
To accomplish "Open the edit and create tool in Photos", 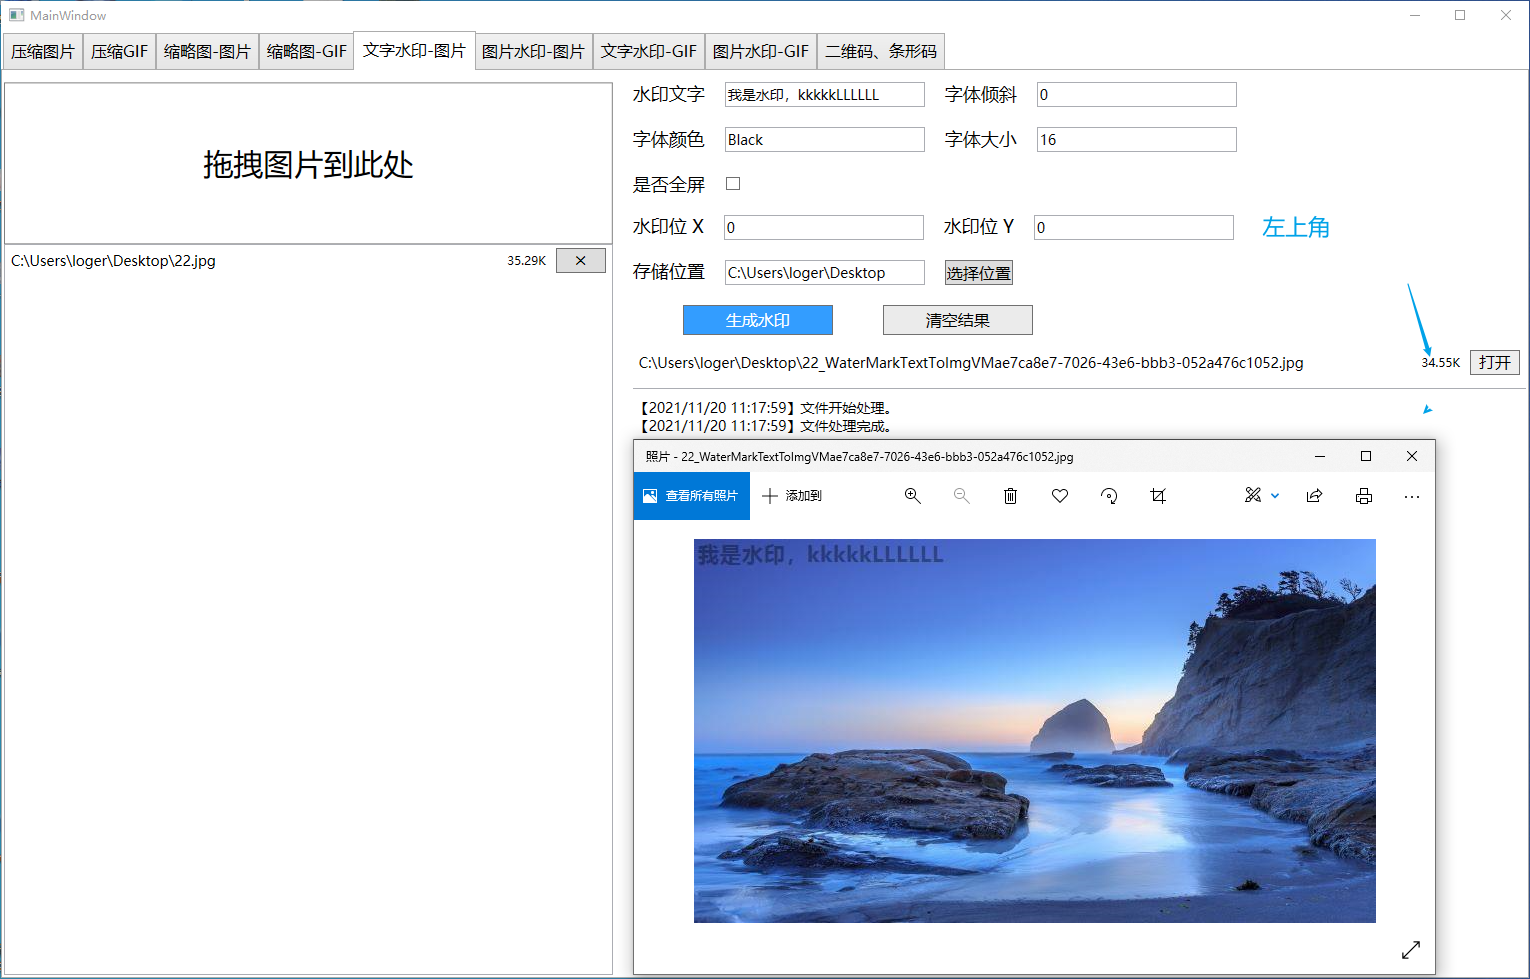I will pyautogui.click(x=1252, y=496).
